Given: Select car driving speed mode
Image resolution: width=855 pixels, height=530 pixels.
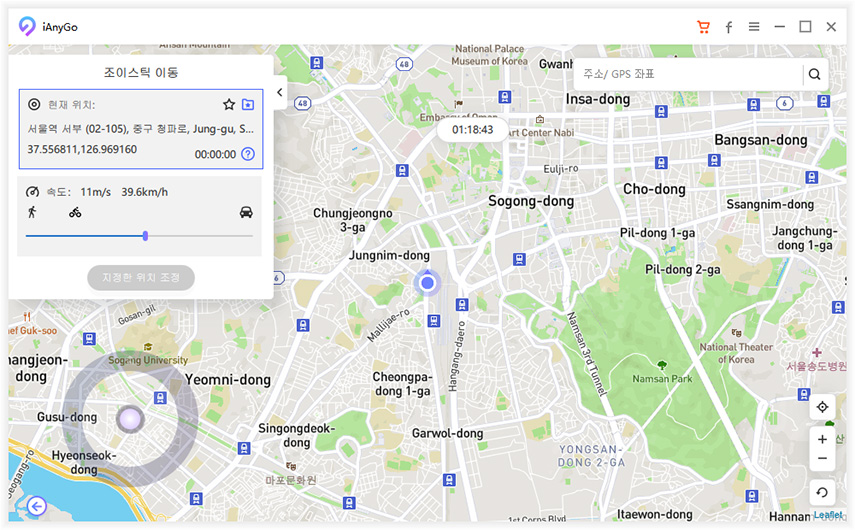Looking at the screenshot, I should (x=246, y=212).
